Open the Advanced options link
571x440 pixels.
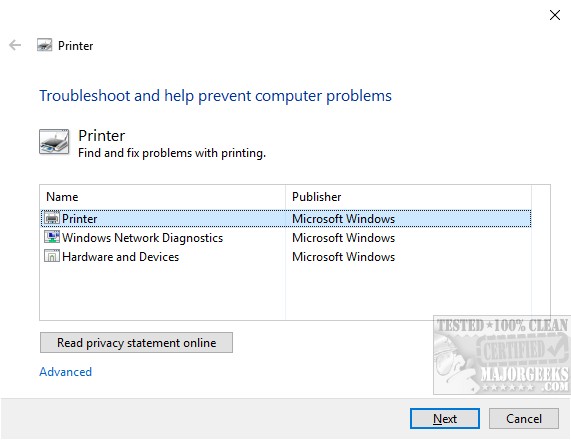(x=66, y=372)
